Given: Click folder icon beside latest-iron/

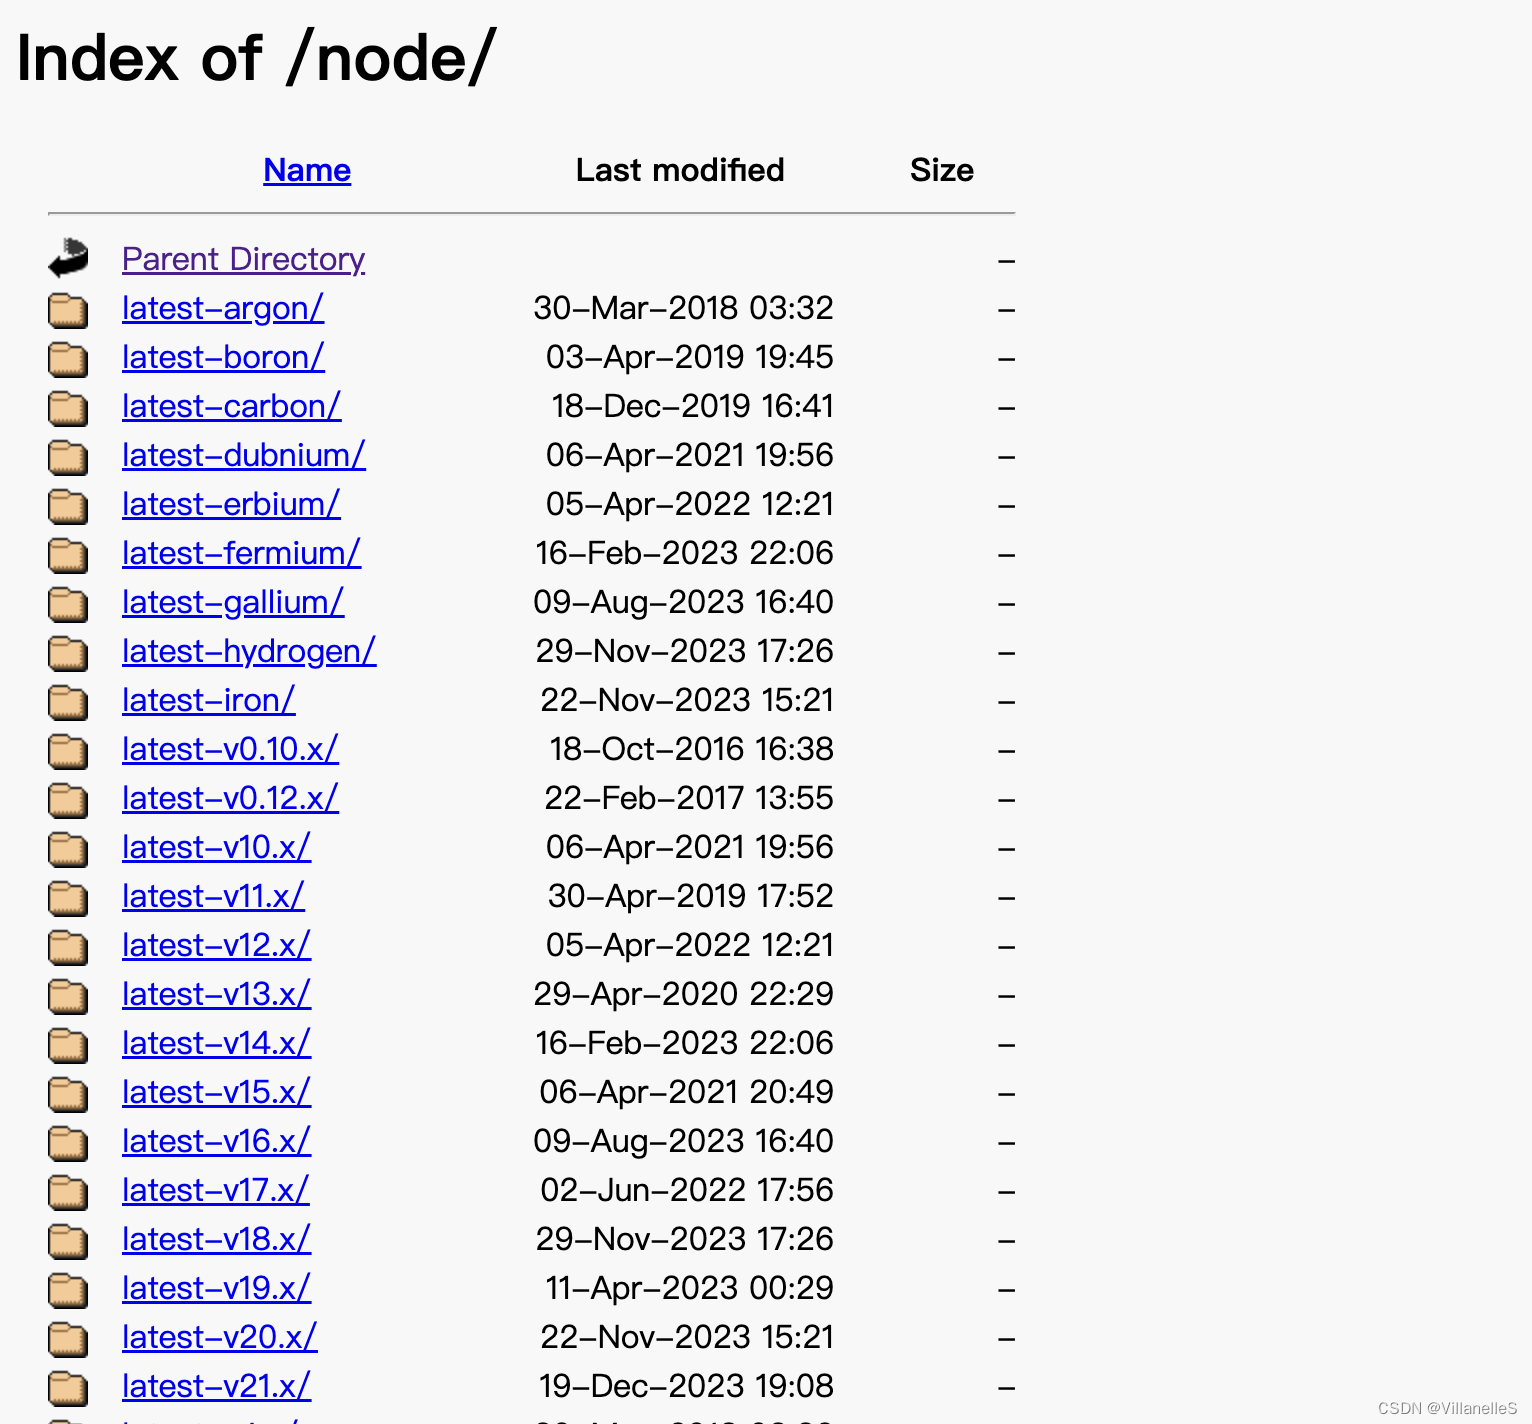Looking at the screenshot, I should 68,701.
